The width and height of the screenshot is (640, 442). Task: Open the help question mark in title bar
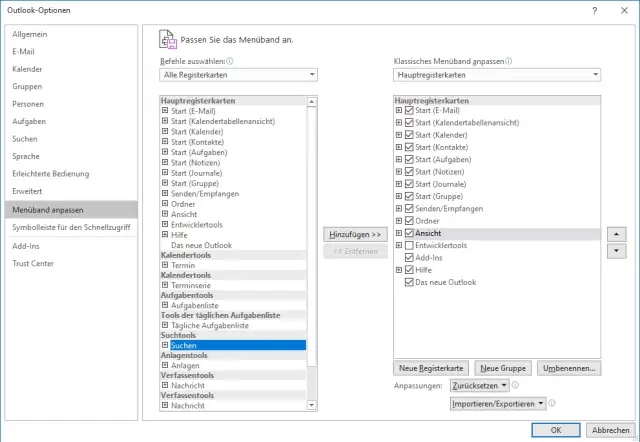click(595, 11)
